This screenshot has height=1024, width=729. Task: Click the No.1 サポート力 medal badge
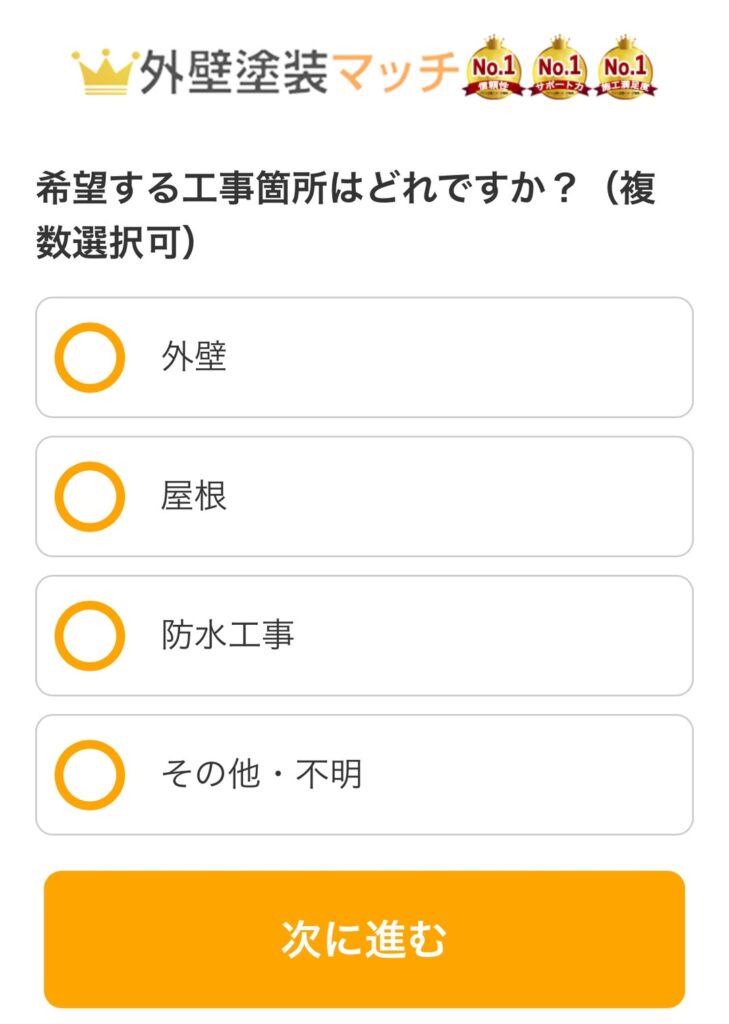pos(559,69)
